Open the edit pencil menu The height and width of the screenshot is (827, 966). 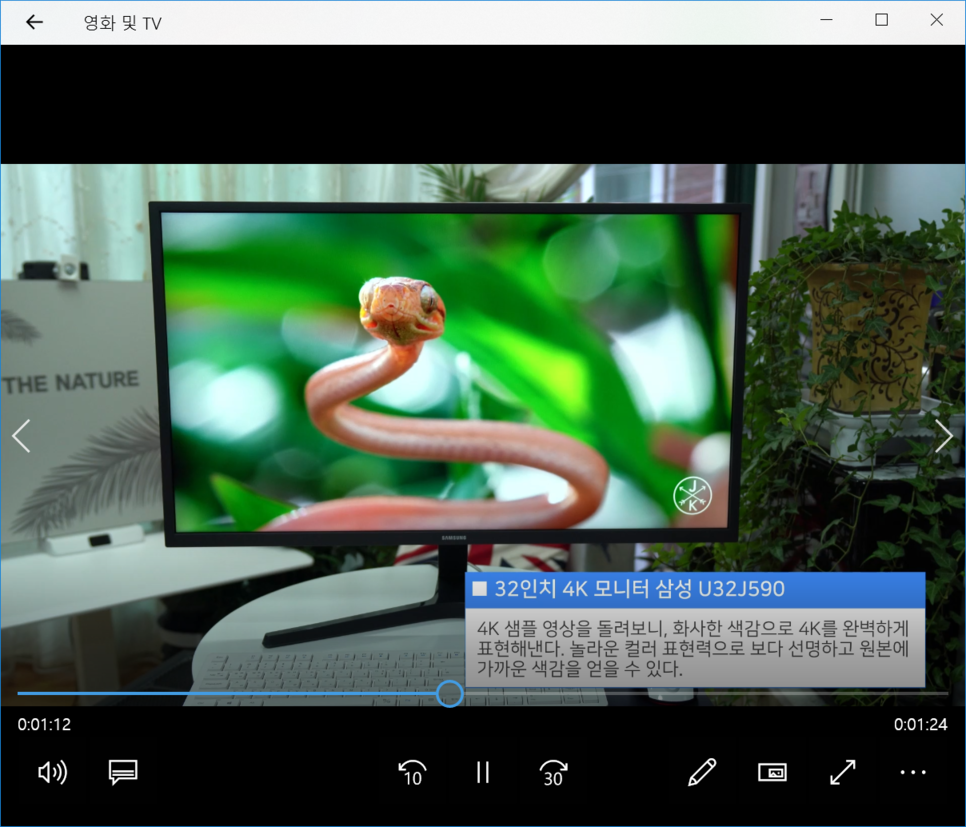[x=702, y=772]
